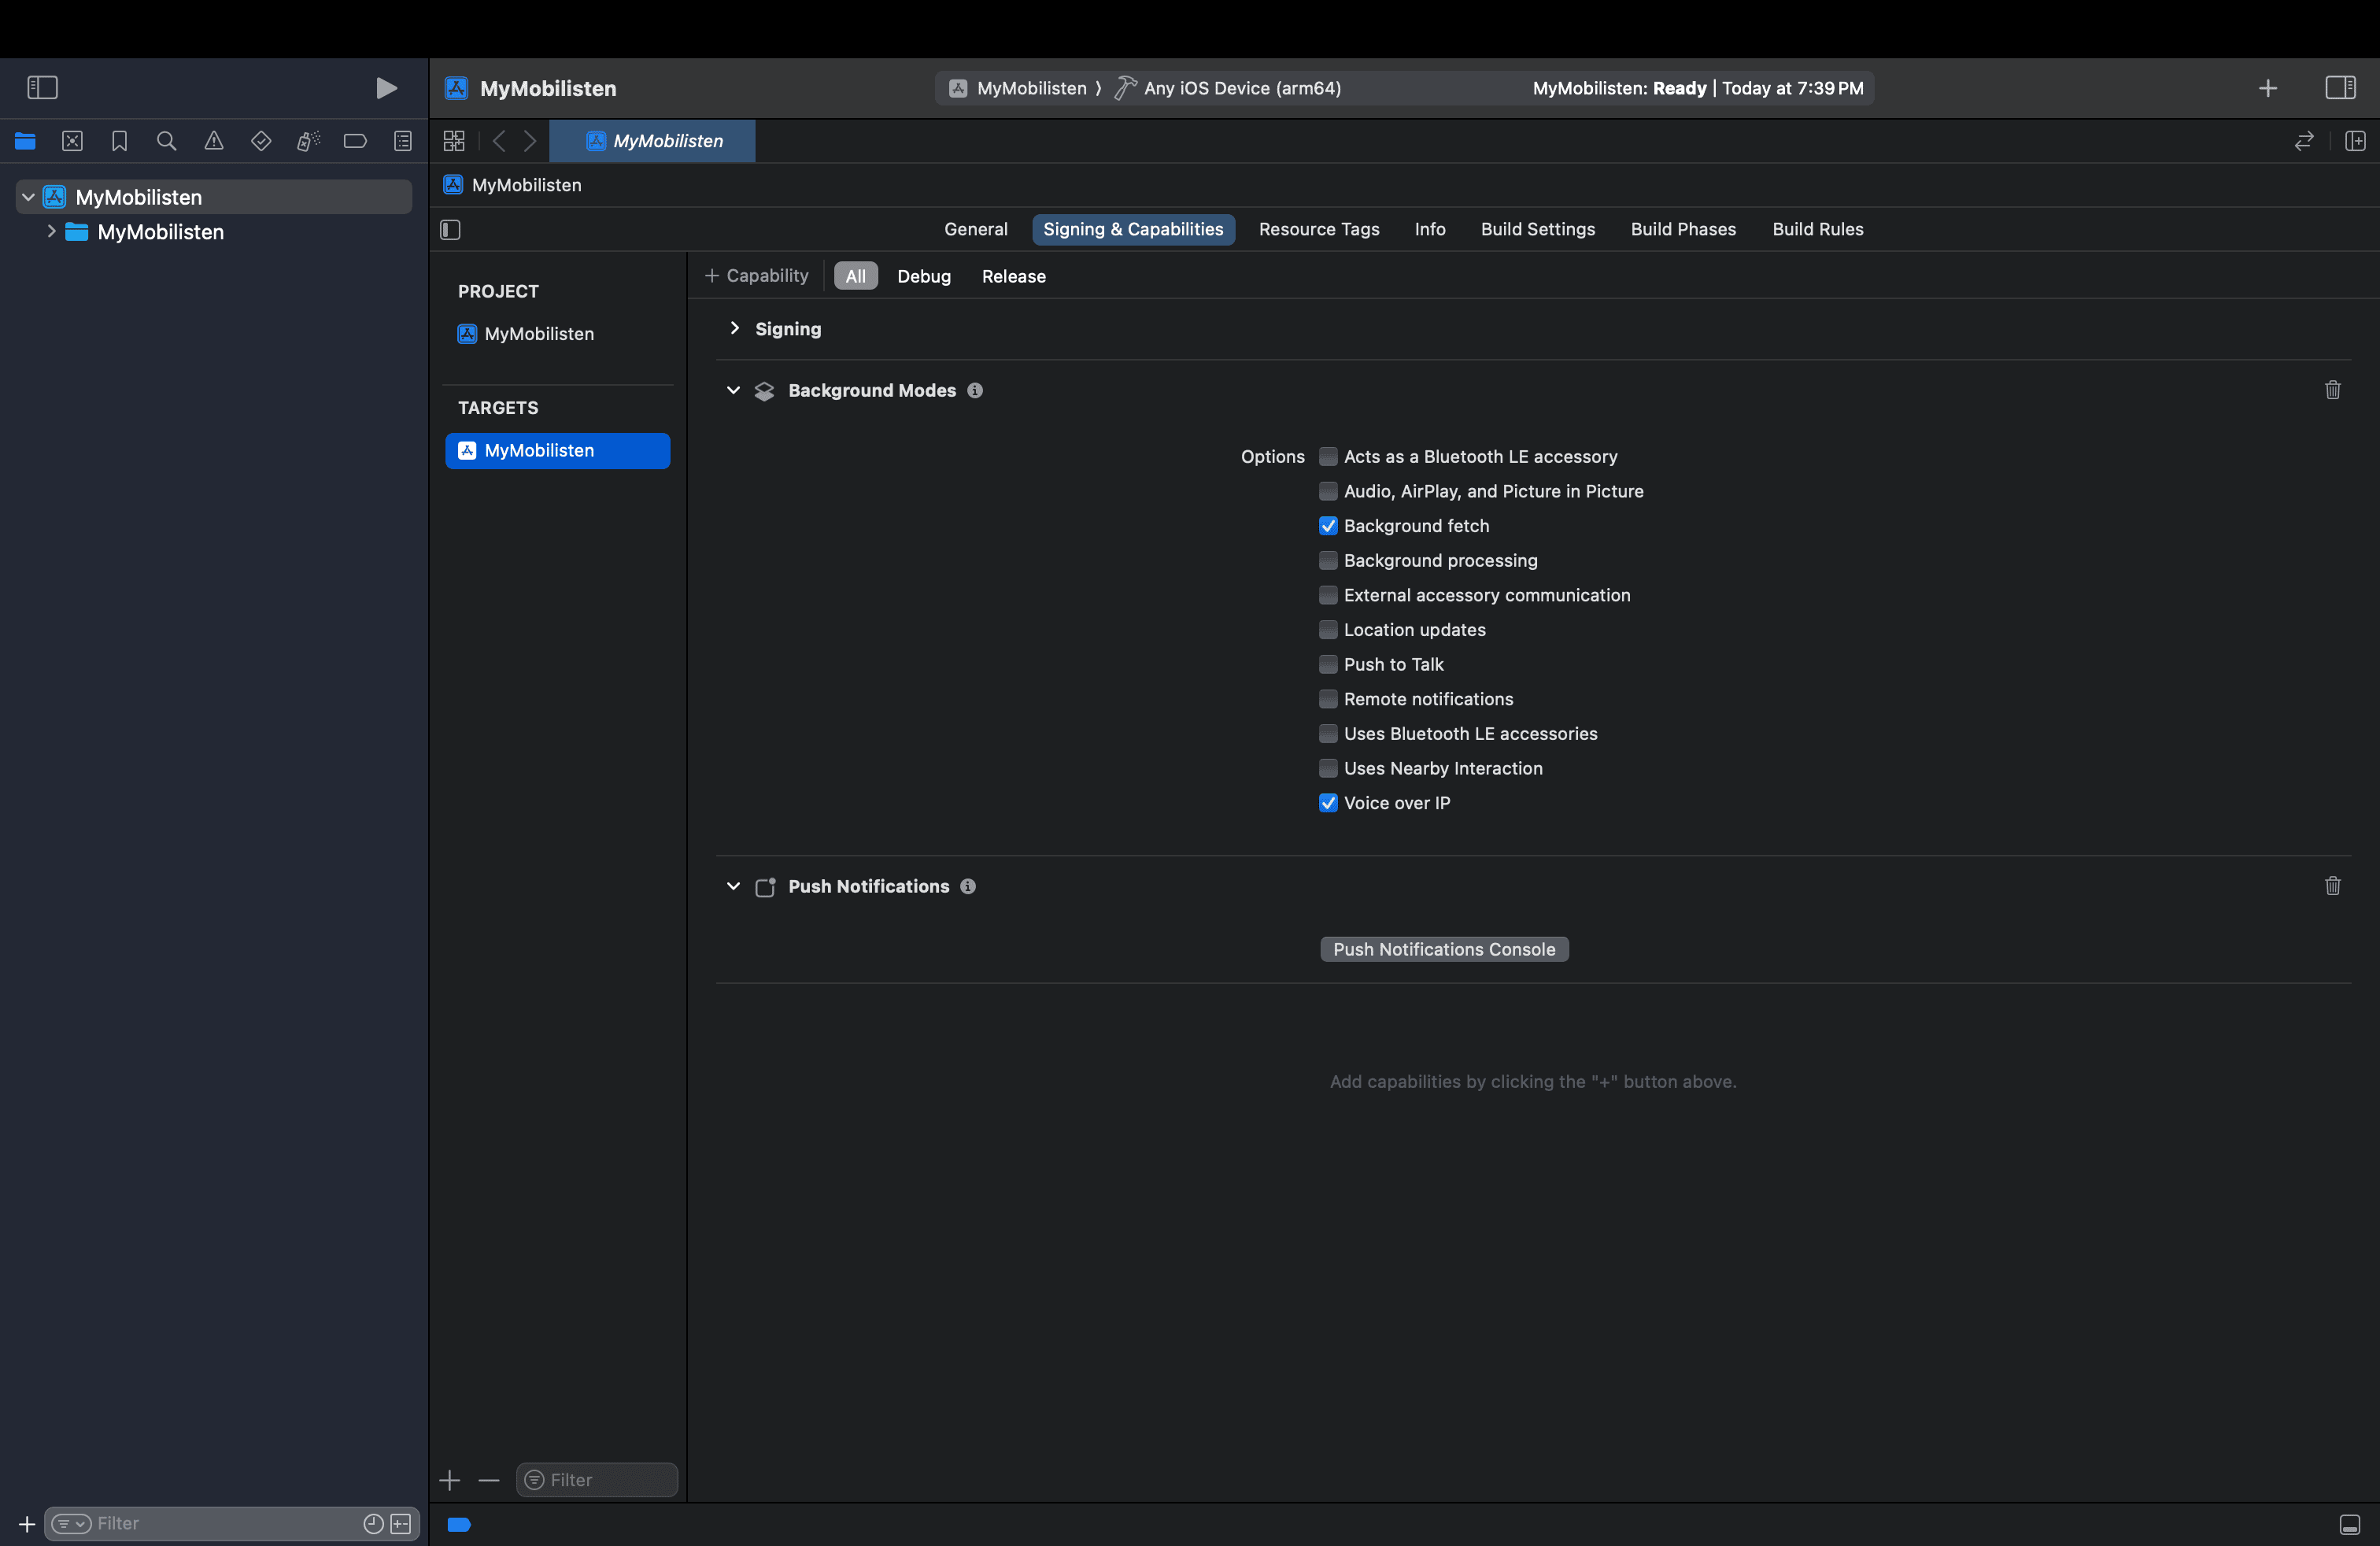Screen dimensions: 2380x1546
Task: Toggle the right inspector panel icon
Action: [x=2340, y=88]
